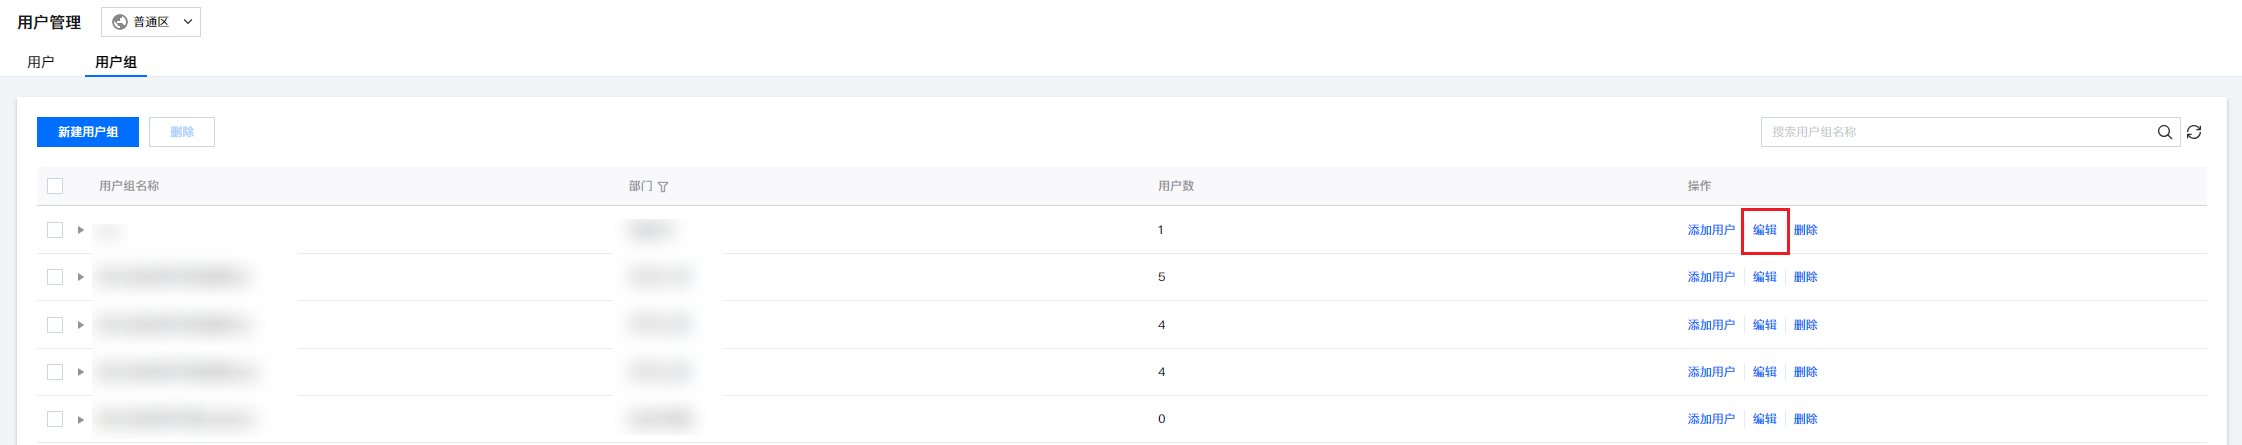Open the 普通区 region dropdown
Screen dimensions: 2242x445
click(151, 22)
